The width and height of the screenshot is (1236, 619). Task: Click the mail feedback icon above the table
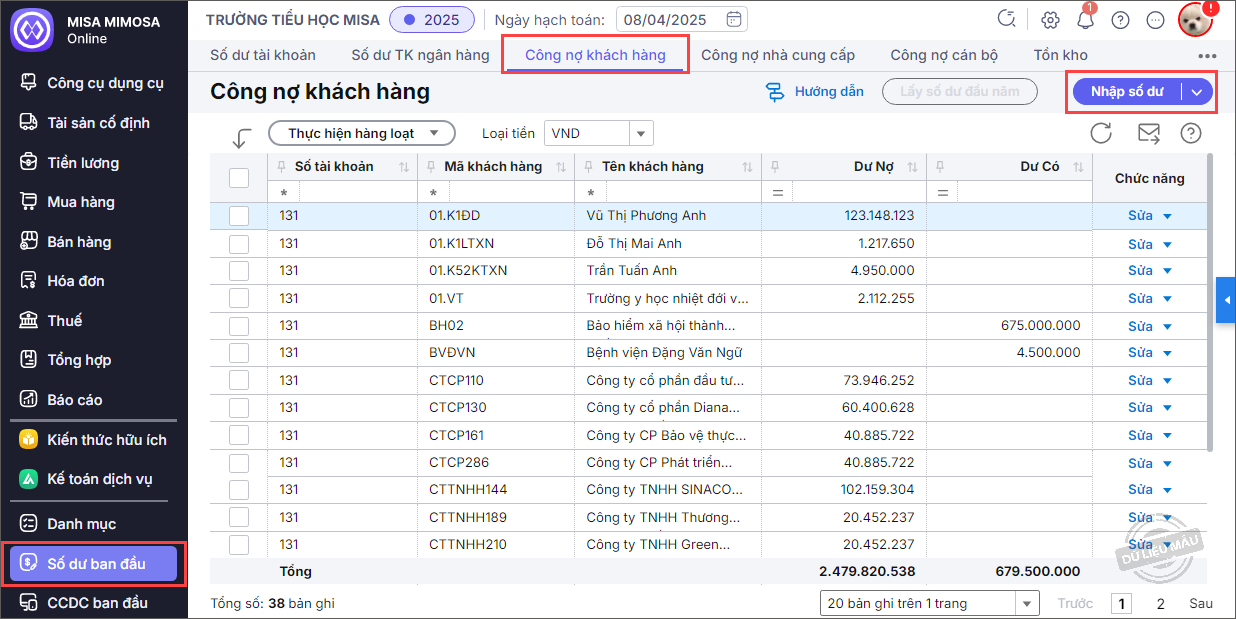(1149, 133)
